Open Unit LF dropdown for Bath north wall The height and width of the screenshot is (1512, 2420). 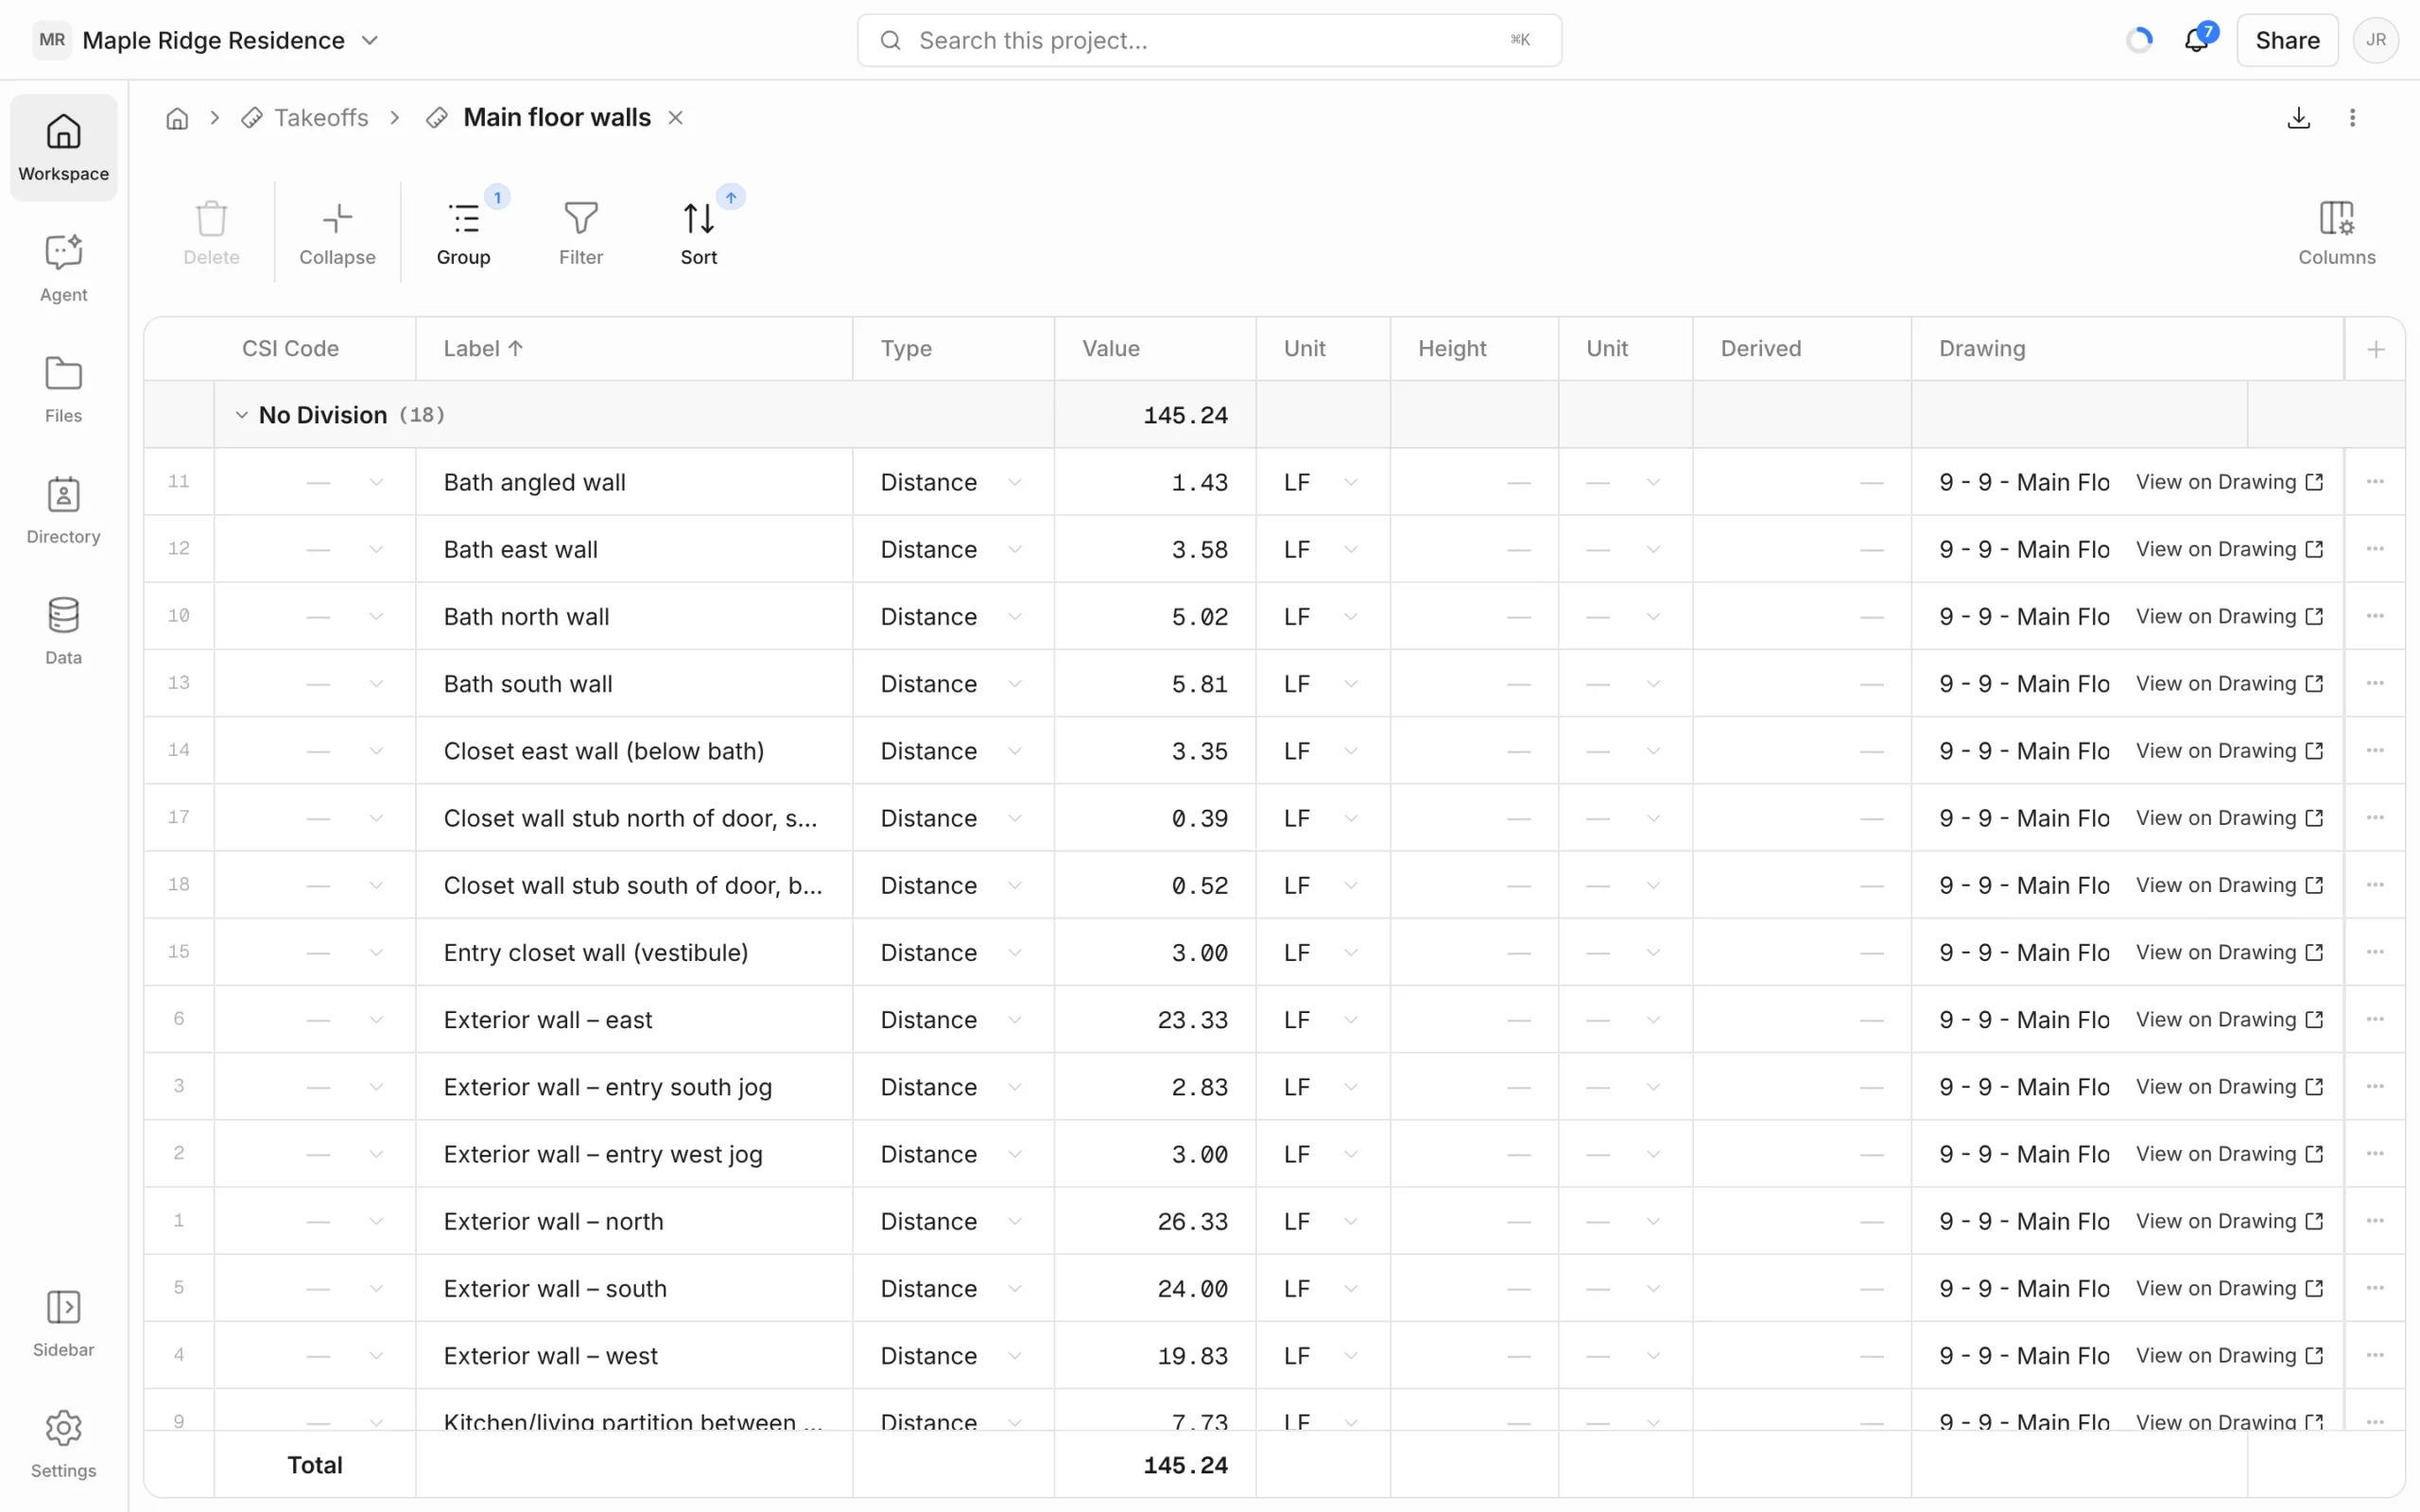pos(1351,616)
